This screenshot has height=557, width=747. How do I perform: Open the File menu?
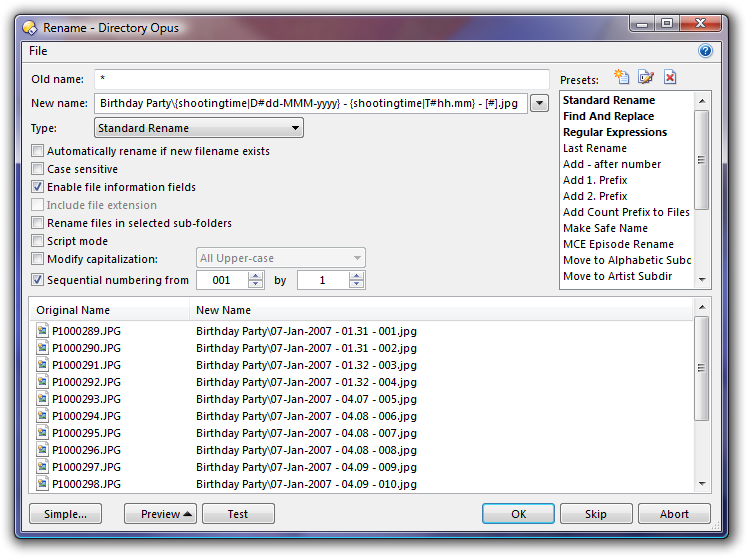(x=38, y=51)
